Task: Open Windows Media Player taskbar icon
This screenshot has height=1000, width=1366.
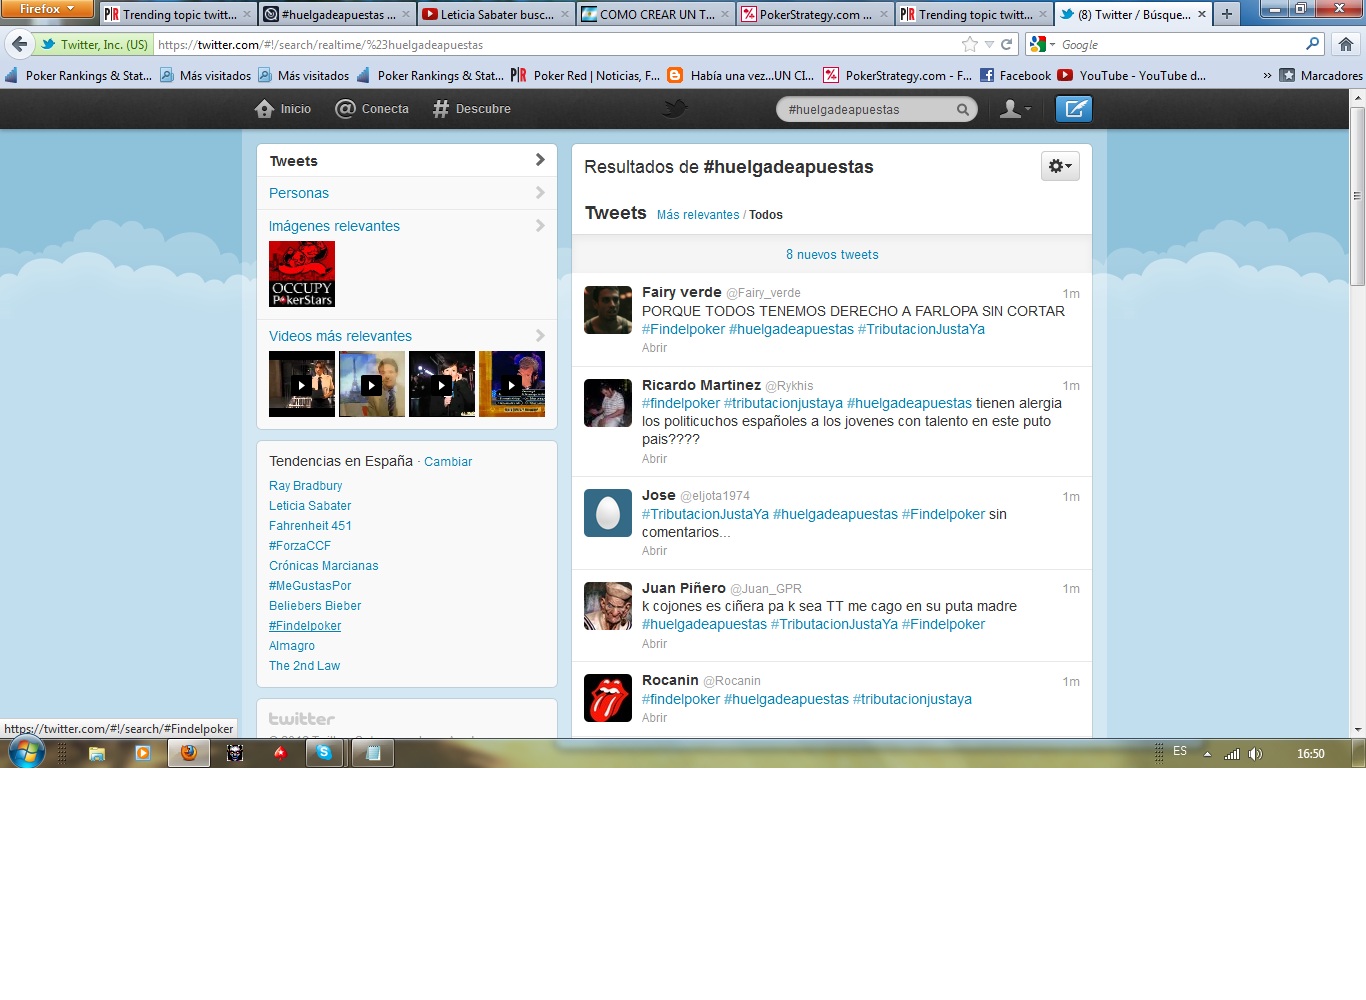Action: point(142,753)
